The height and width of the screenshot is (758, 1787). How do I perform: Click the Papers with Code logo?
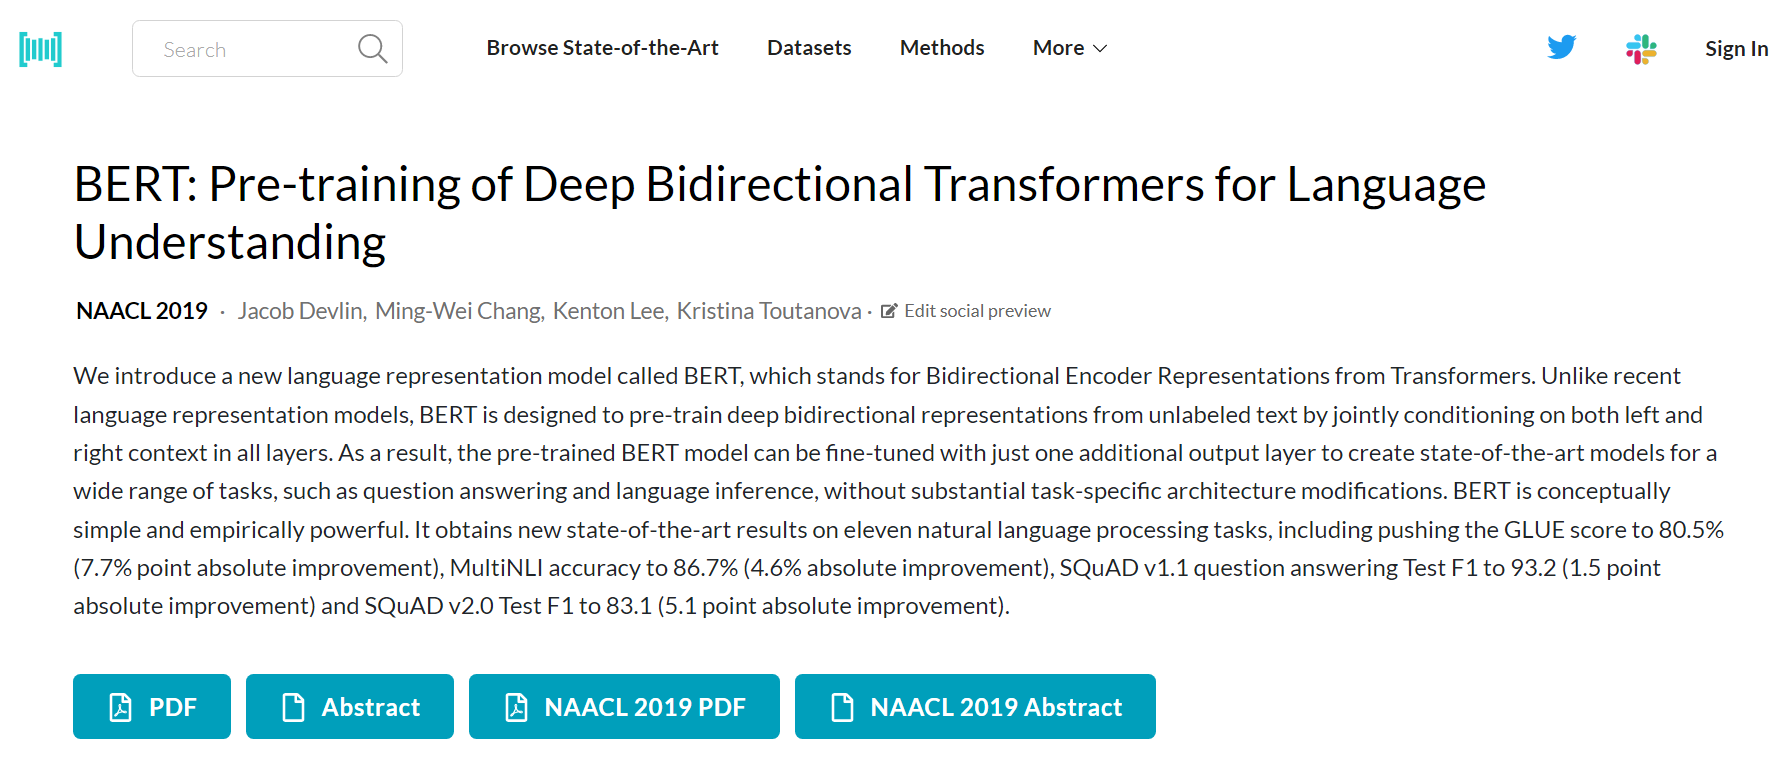coord(40,49)
